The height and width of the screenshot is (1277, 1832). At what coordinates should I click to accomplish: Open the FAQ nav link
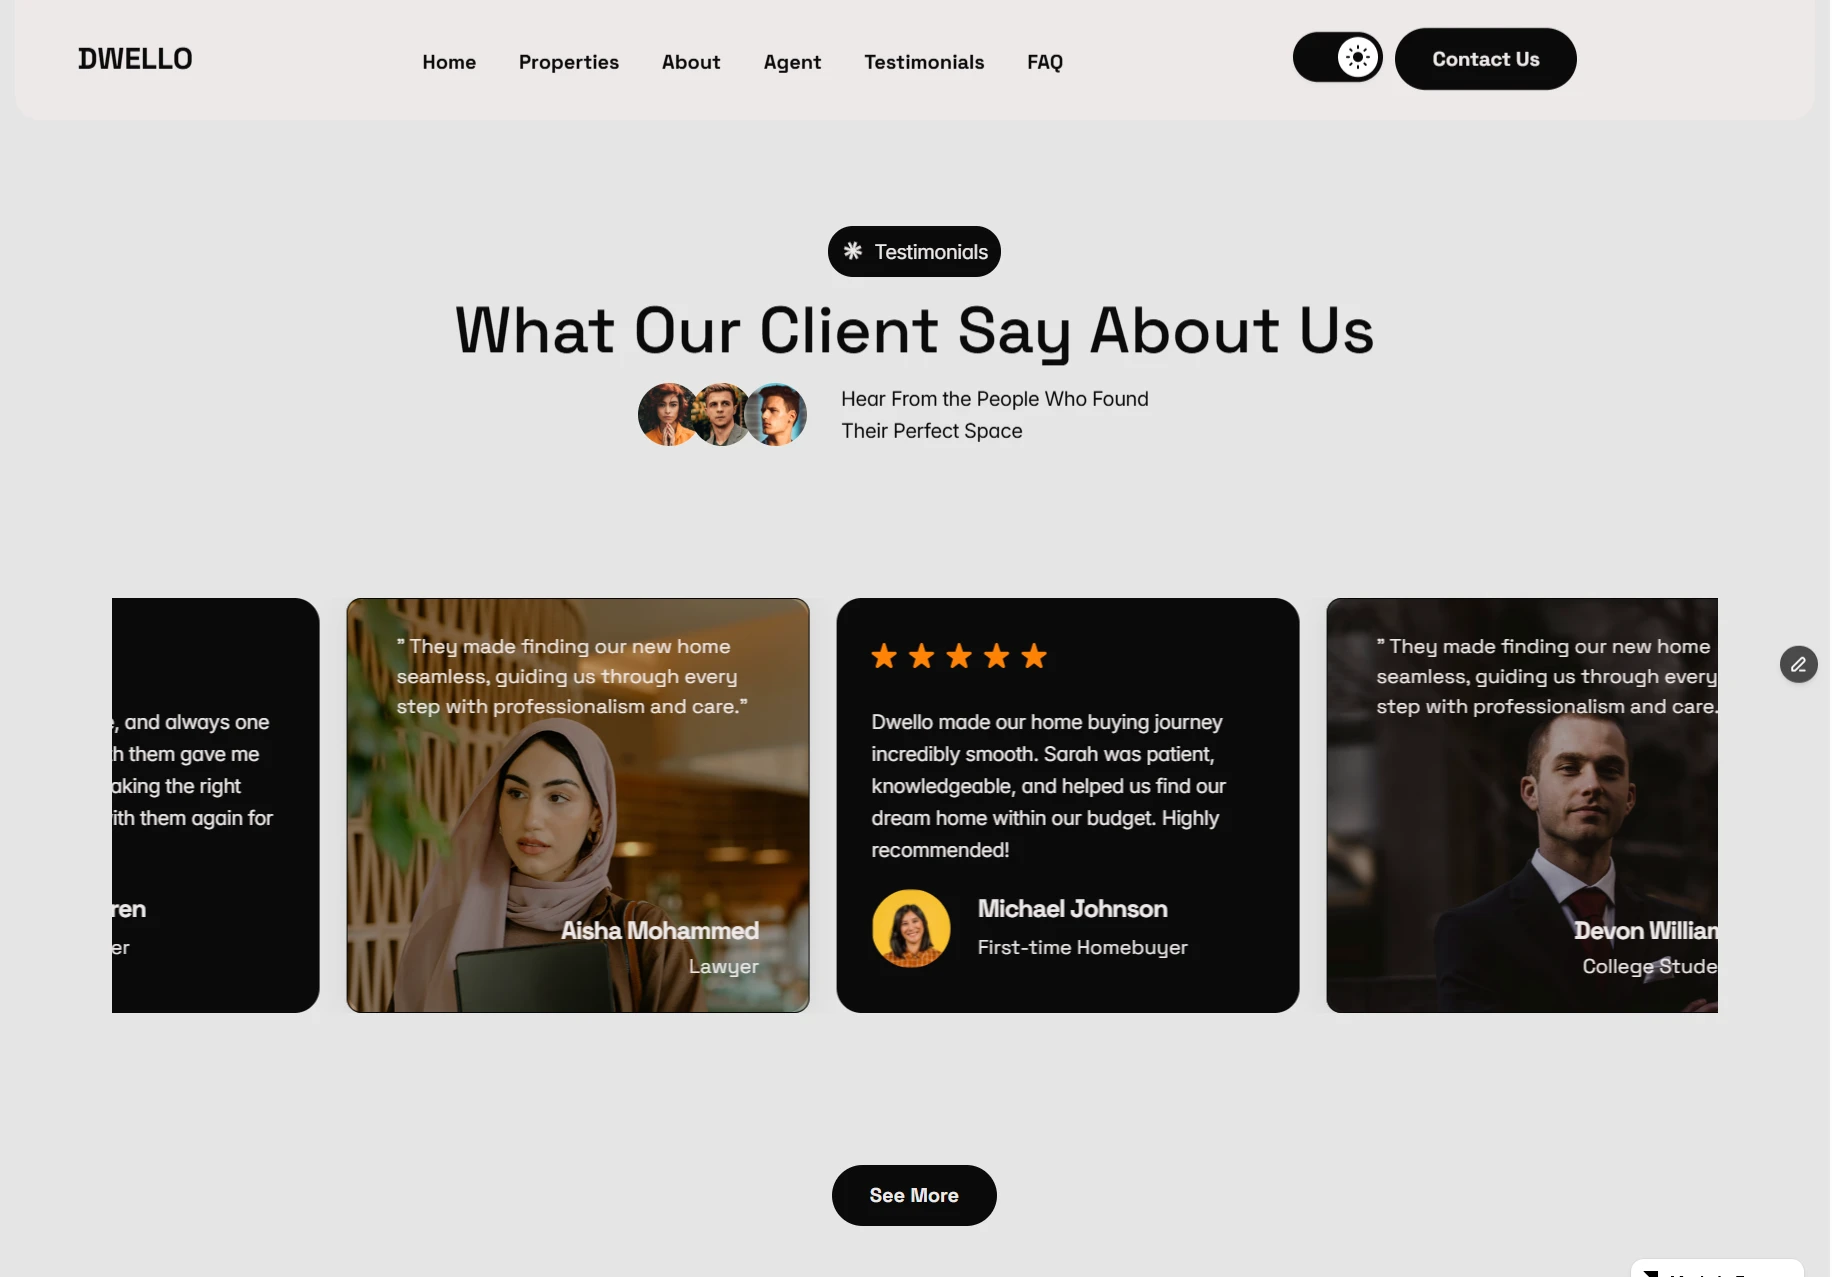point(1045,62)
